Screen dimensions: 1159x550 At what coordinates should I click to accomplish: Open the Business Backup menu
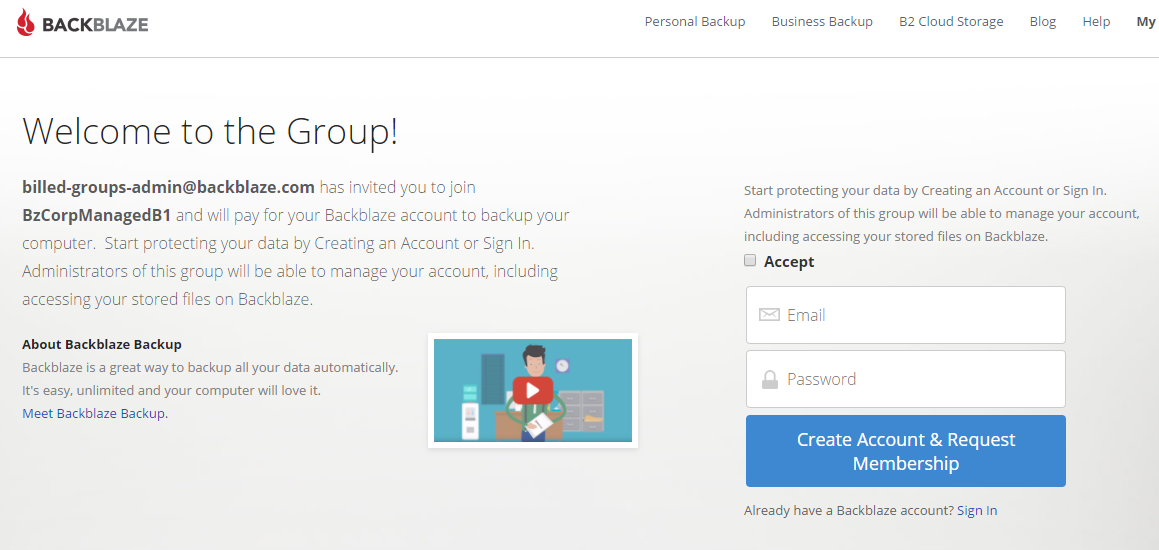(x=822, y=21)
